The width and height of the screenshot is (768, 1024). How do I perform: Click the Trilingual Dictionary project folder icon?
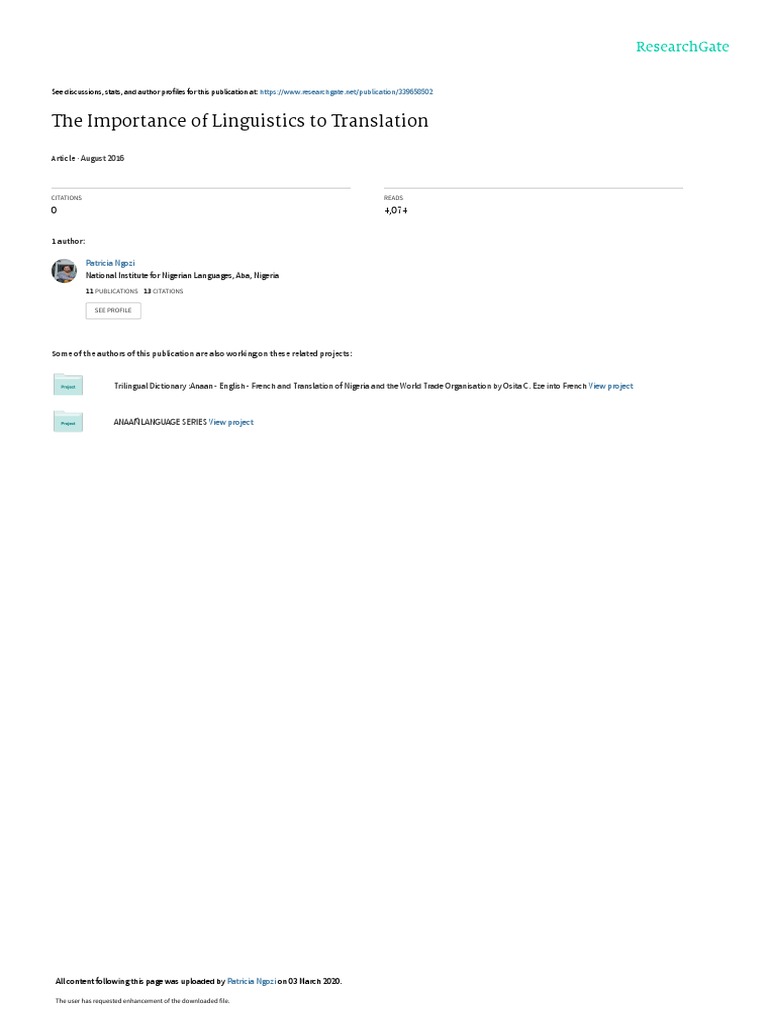point(68,385)
